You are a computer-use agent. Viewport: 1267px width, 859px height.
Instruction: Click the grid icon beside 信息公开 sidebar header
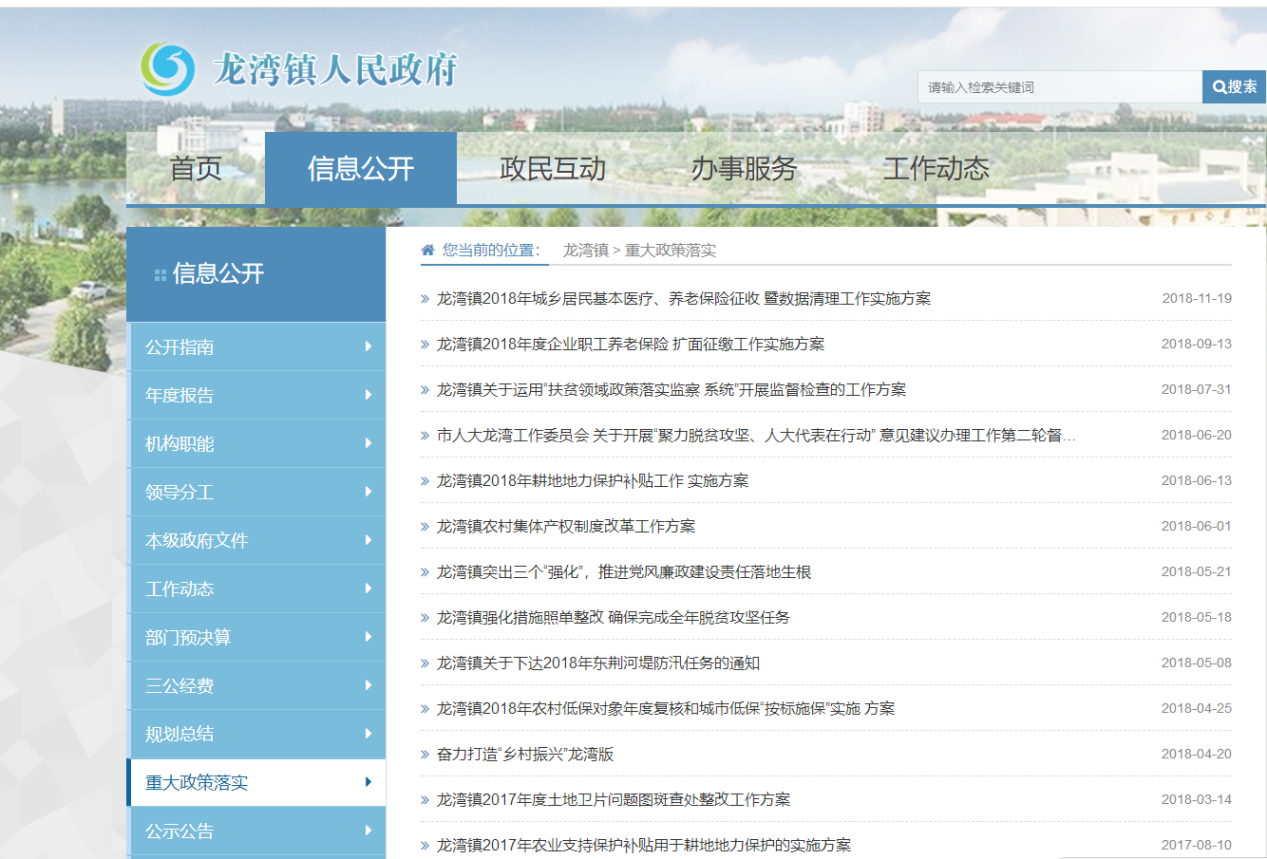[x=160, y=275]
